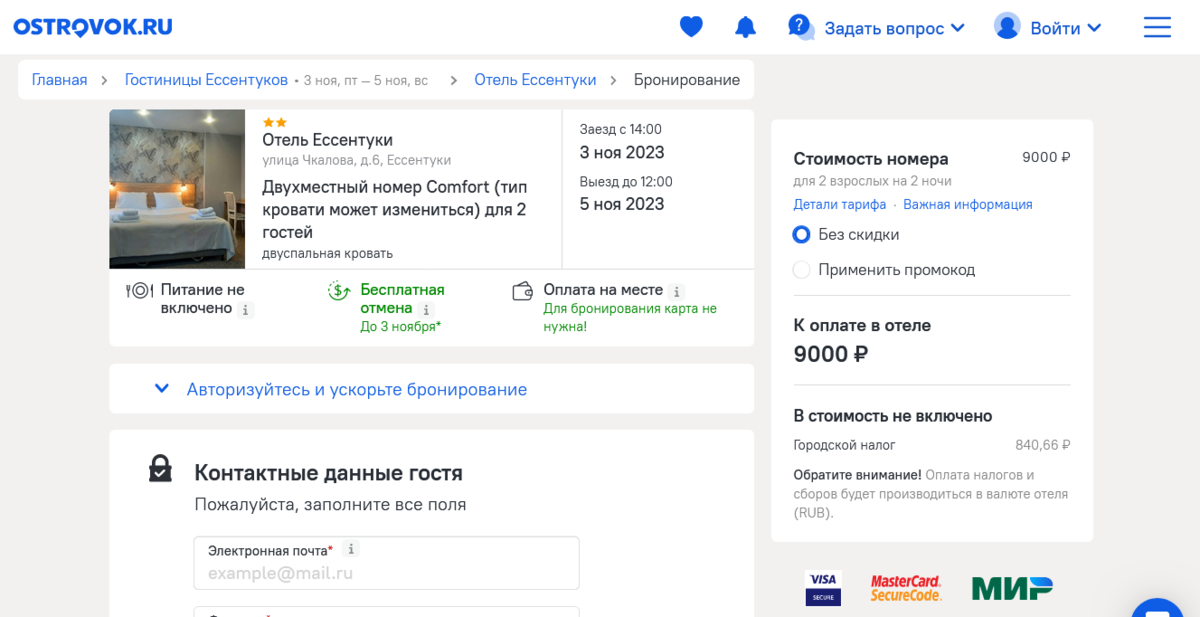Click the meal not included cutlery icon
Screen dimensions: 1200x617
coord(139,291)
